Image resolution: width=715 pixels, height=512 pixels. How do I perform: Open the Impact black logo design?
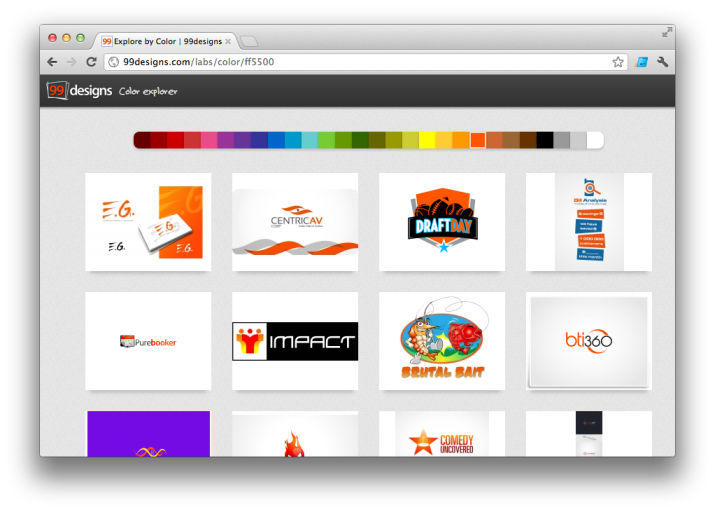point(295,341)
